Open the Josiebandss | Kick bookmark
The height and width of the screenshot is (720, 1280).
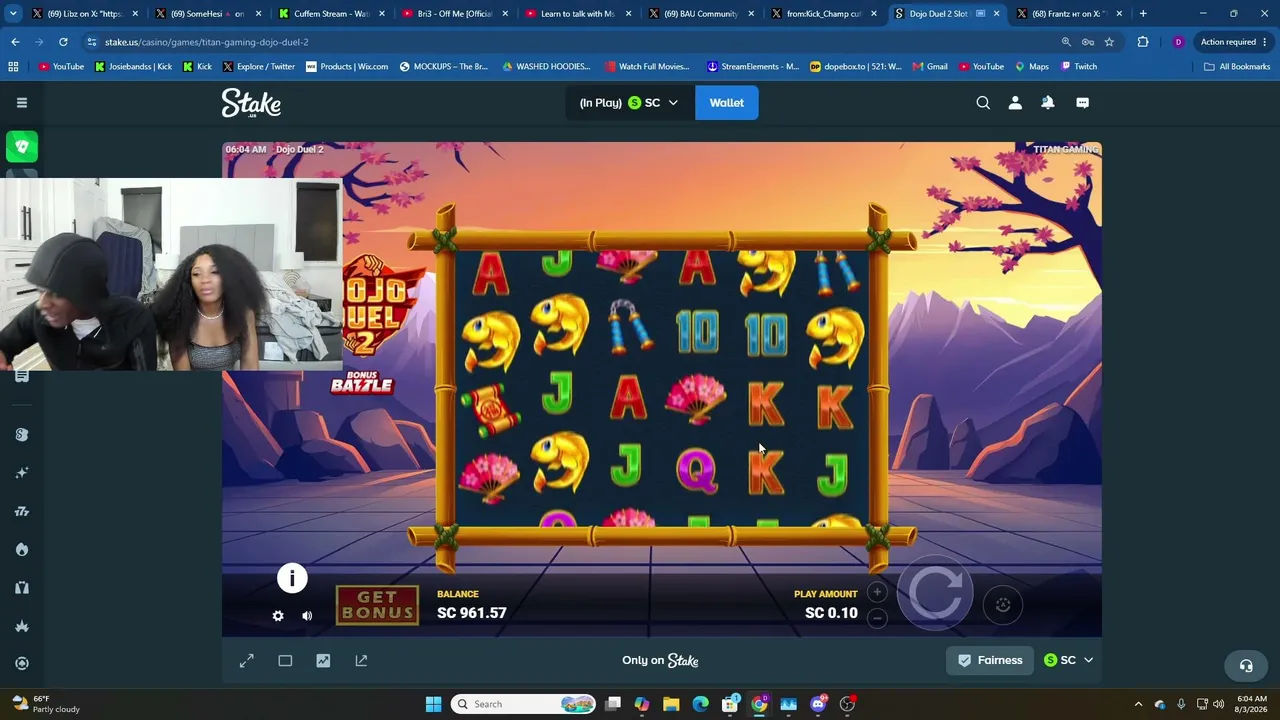click(x=133, y=67)
